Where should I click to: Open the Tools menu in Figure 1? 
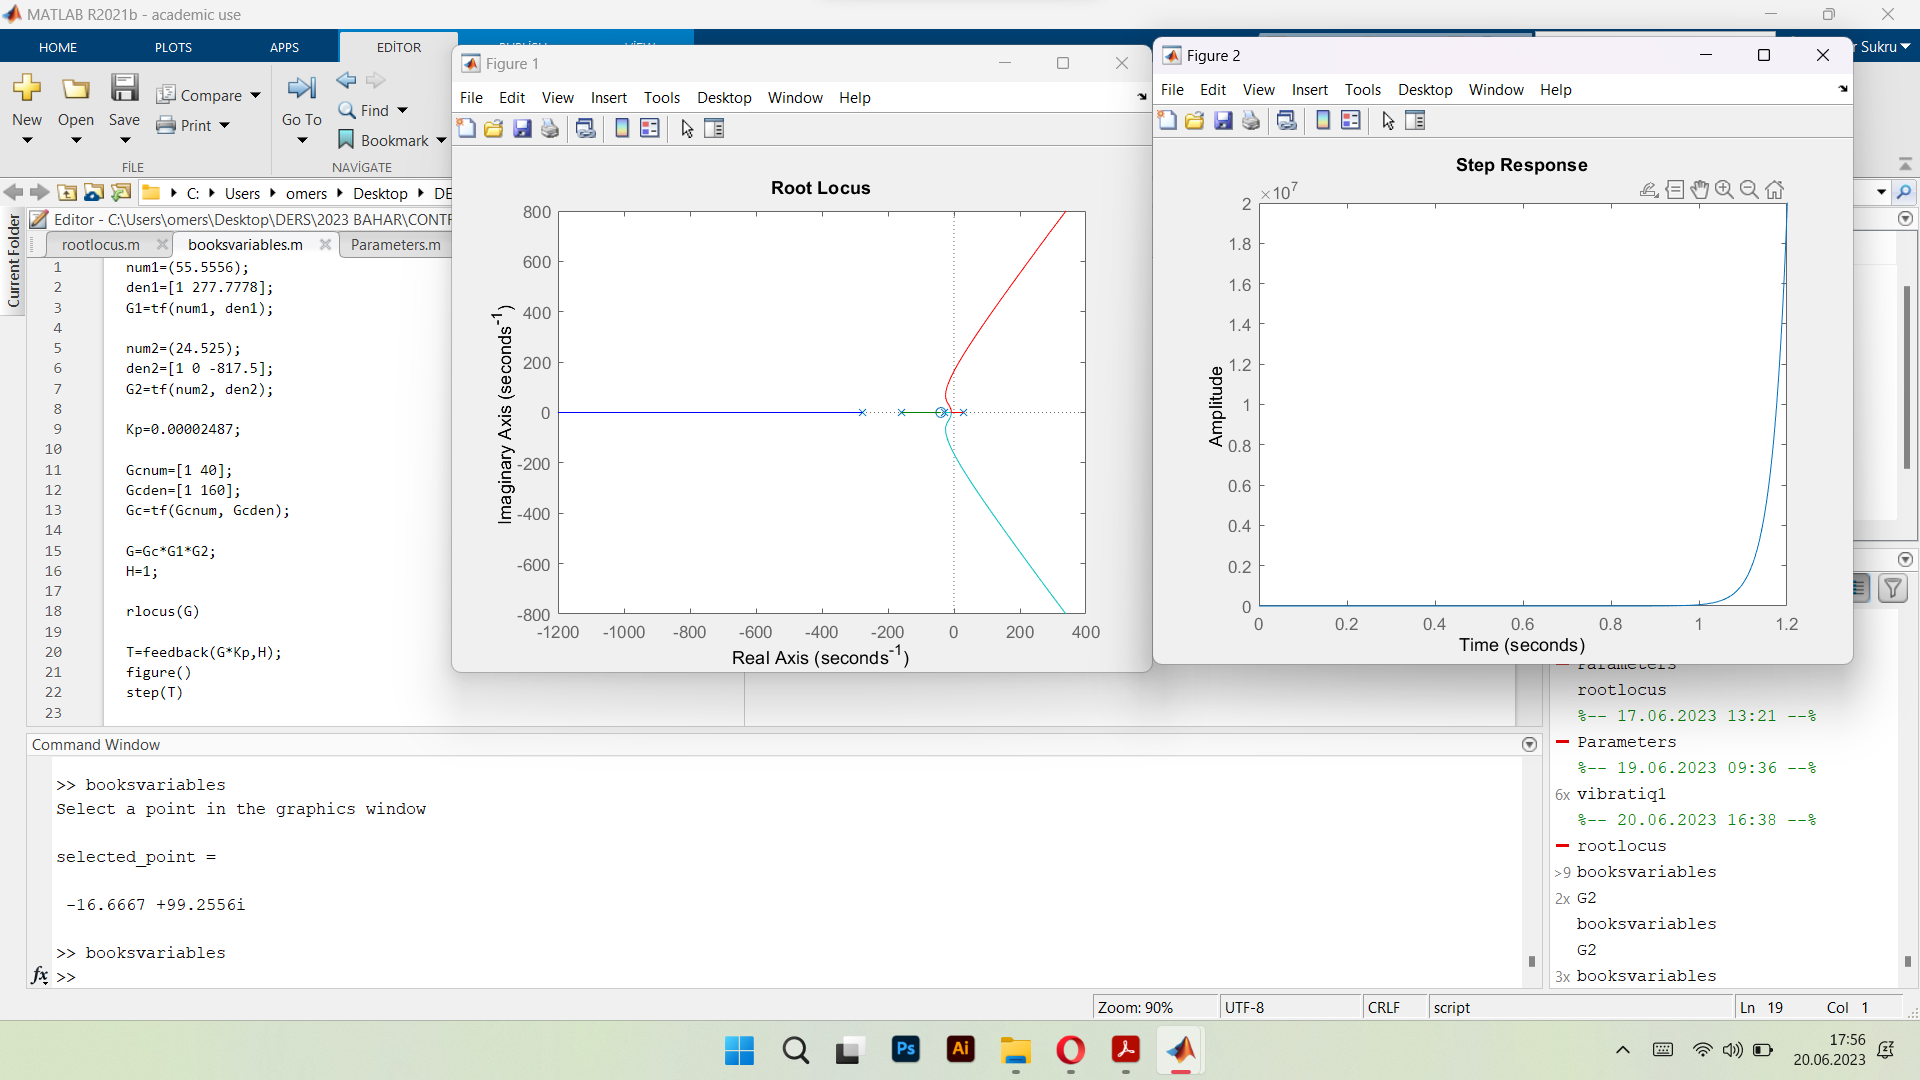coord(661,97)
